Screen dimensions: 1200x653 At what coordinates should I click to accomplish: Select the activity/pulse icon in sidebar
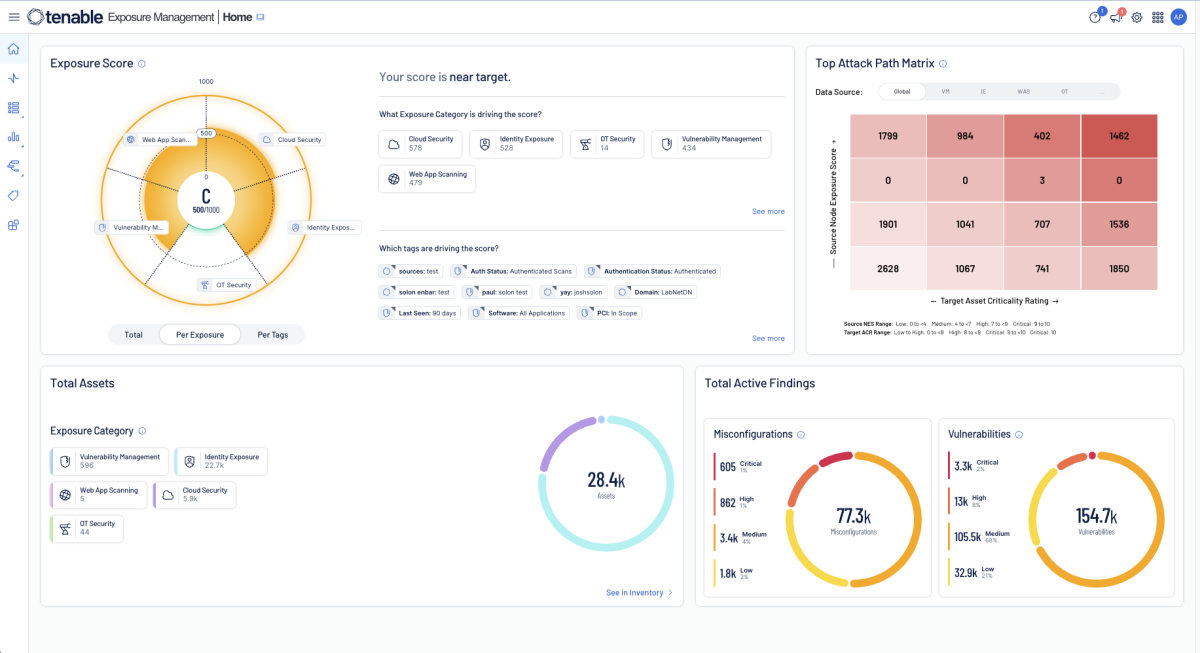click(13, 77)
